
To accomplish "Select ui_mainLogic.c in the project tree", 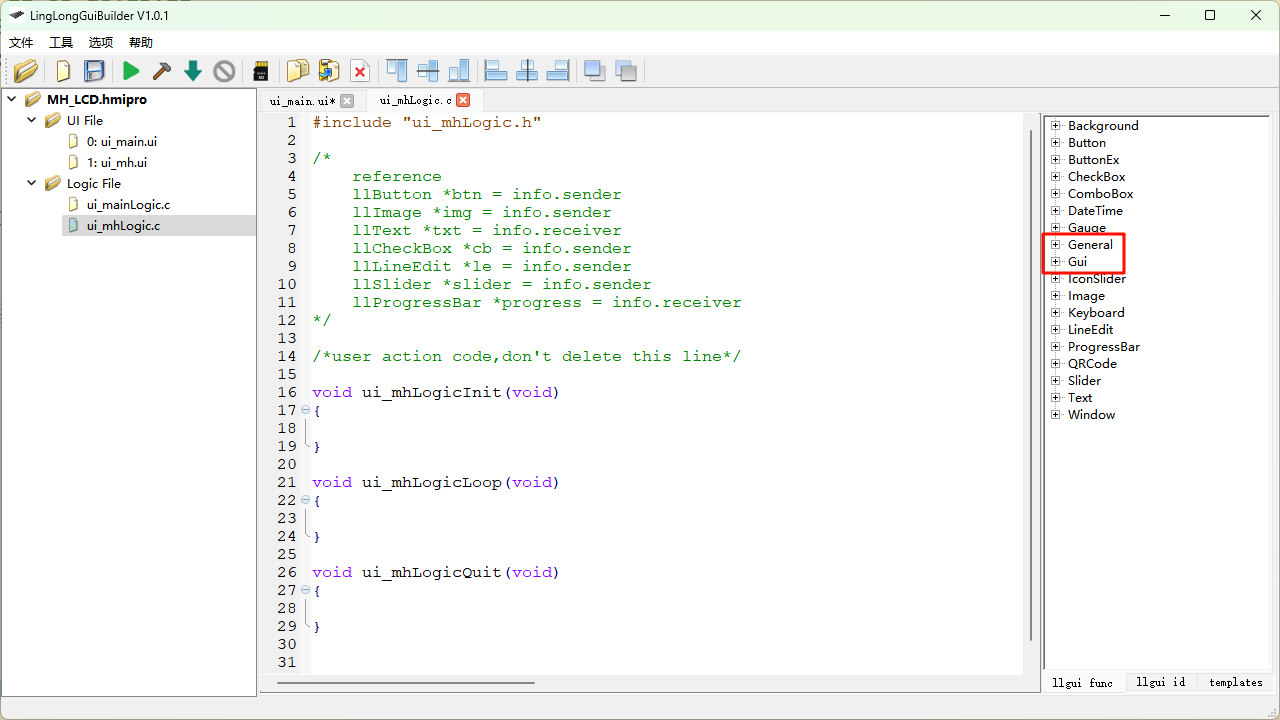I will click(x=127, y=205).
